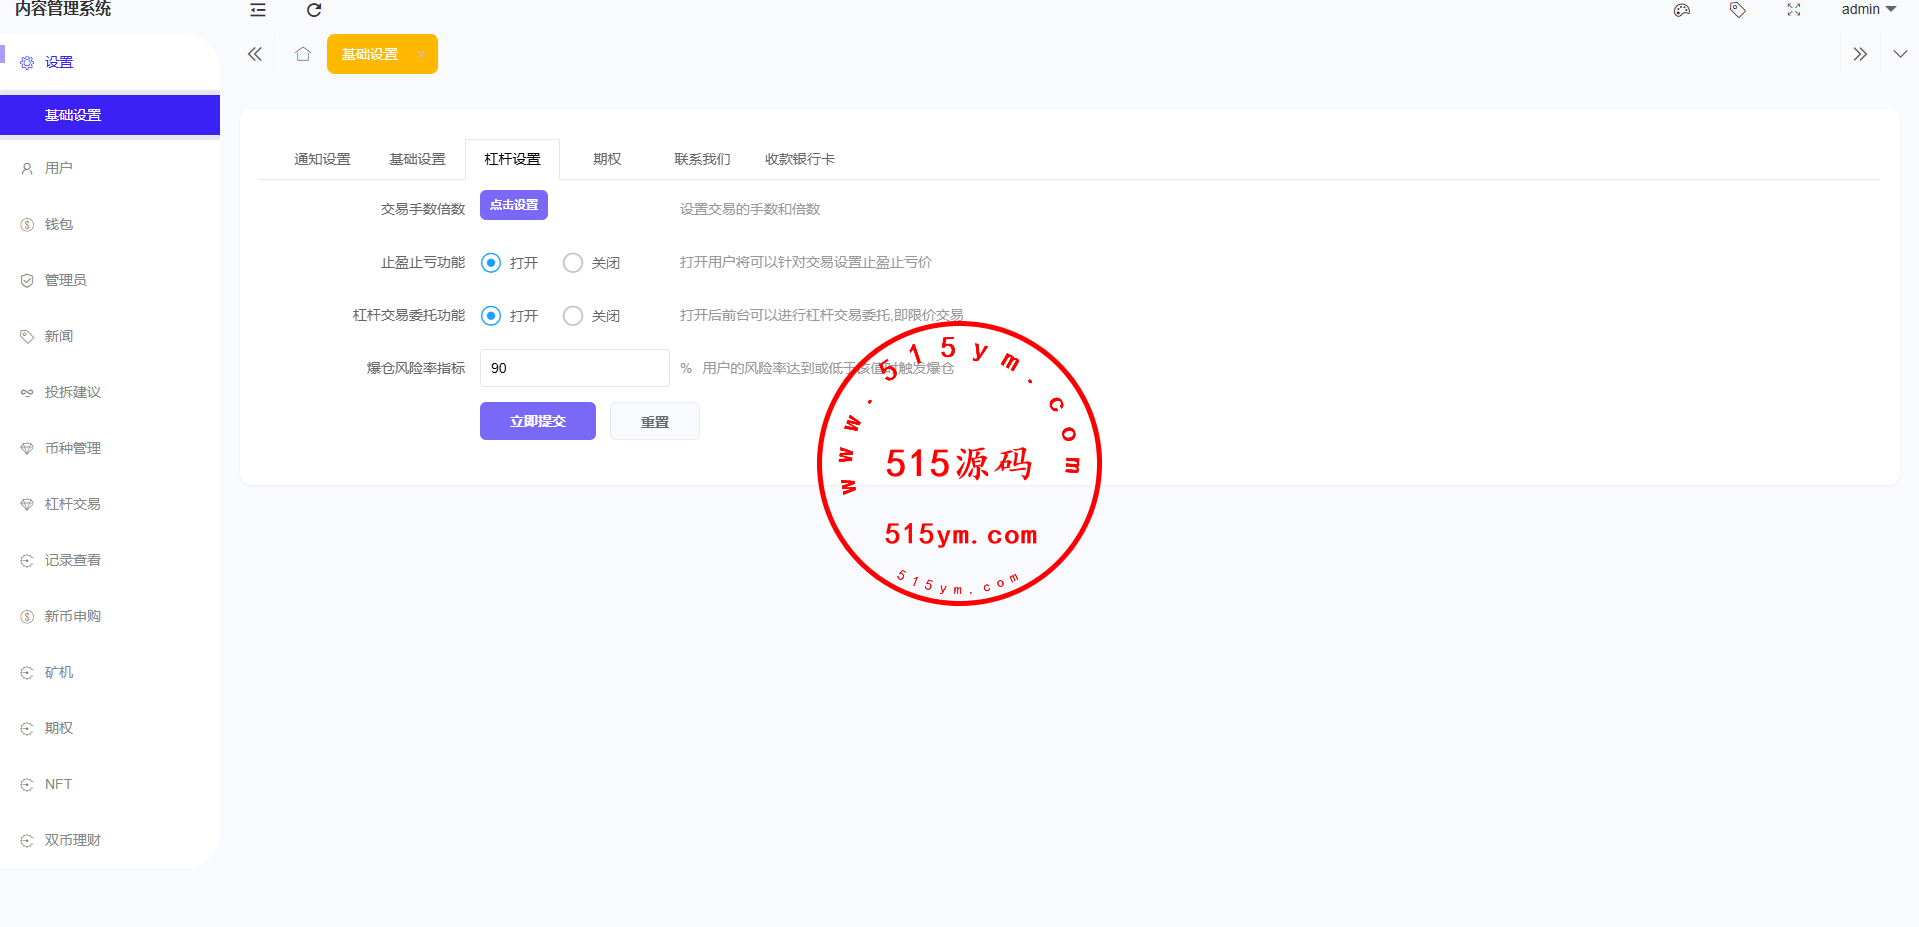Click the 立即提交 submit button
Screen dimensions: 1919x927
[x=537, y=421]
